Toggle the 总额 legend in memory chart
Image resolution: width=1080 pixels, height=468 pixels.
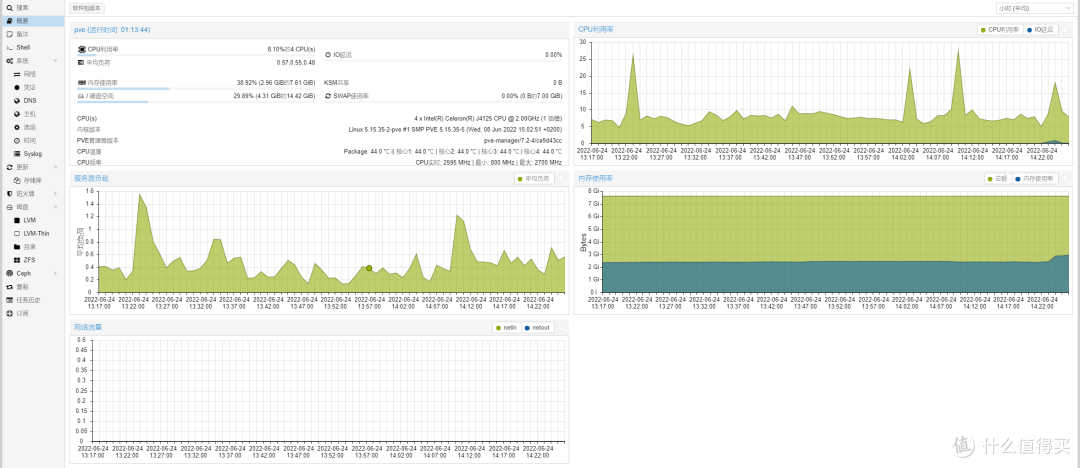(997, 179)
